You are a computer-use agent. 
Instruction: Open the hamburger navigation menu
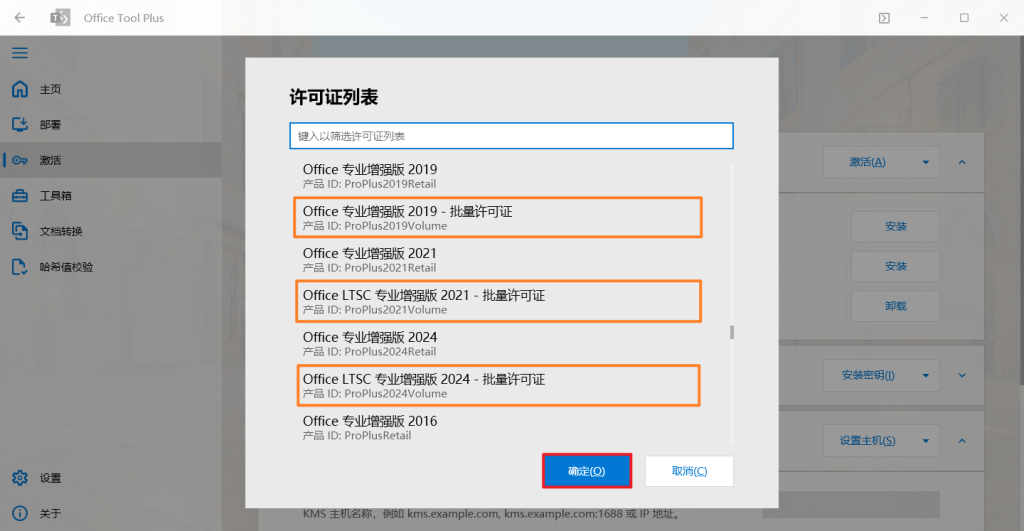[20, 53]
